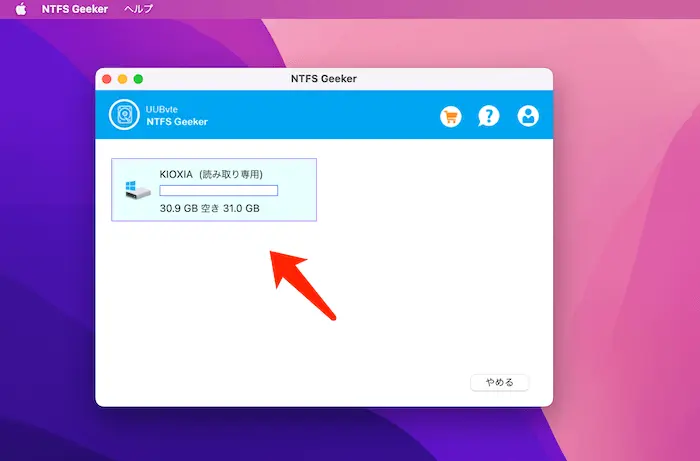Open the shopping cart purchase icon
Image resolution: width=700 pixels, height=461 pixels.
click(x=450, y=116)
